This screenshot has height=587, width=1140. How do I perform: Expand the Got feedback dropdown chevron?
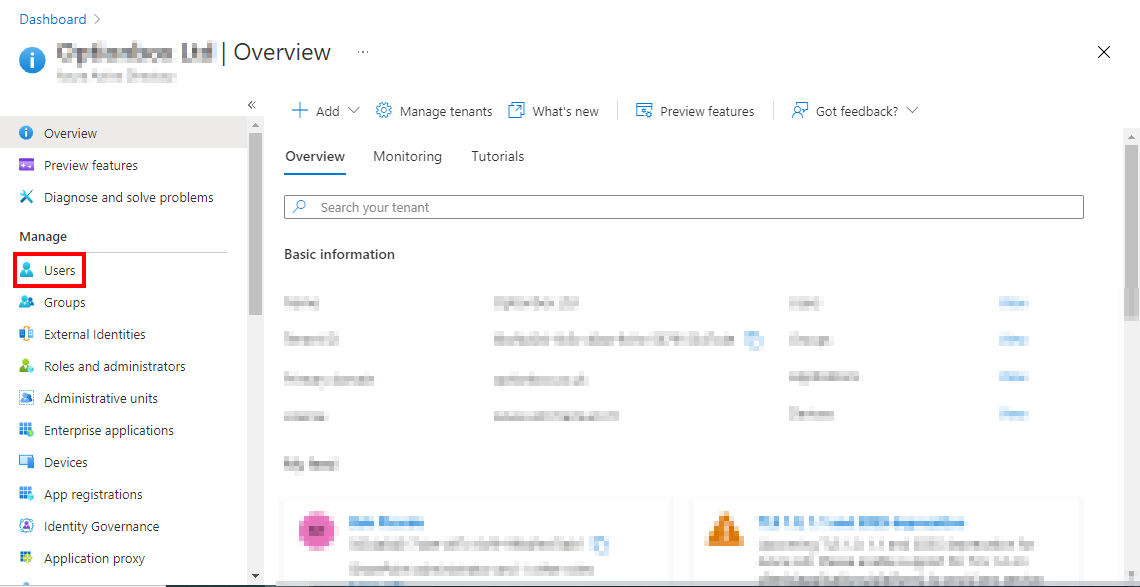point(913,111)
